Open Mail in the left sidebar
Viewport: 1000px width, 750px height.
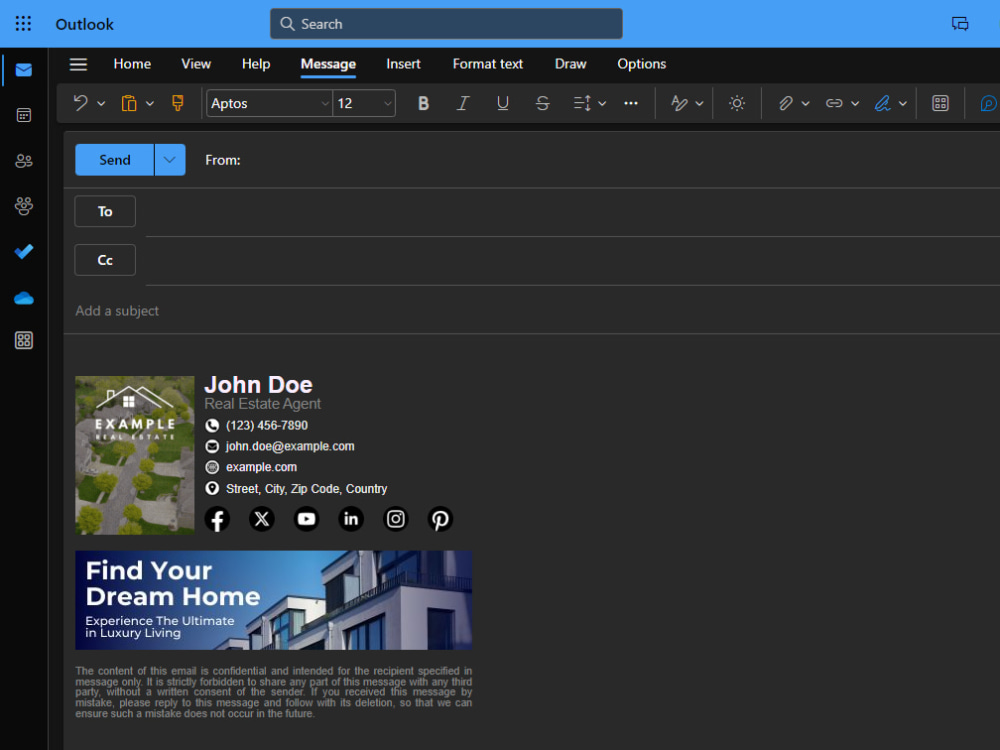point(24,70)
